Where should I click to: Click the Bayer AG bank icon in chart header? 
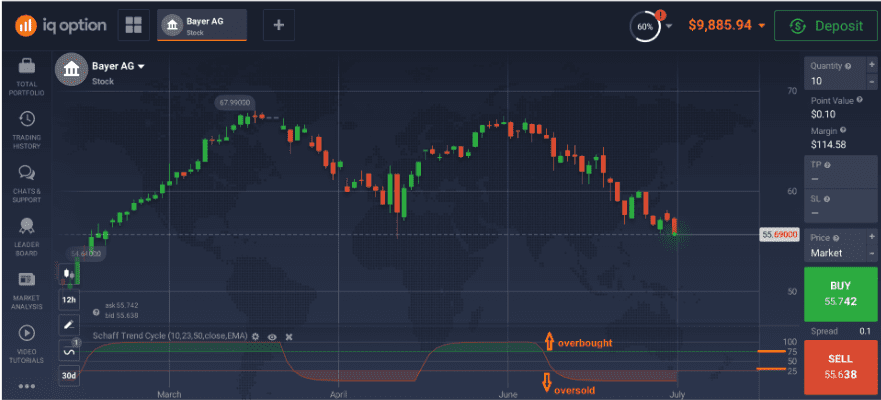tap(71, 69)
